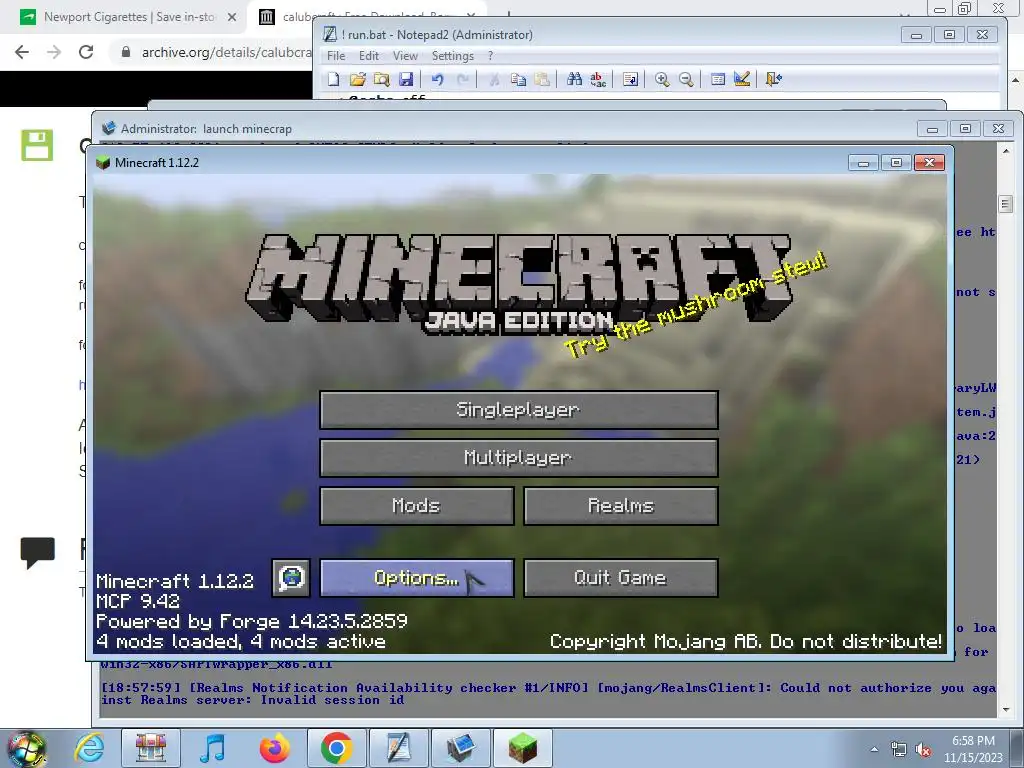Click the Select Scheme icon in Notepad2

click(718, 80)
